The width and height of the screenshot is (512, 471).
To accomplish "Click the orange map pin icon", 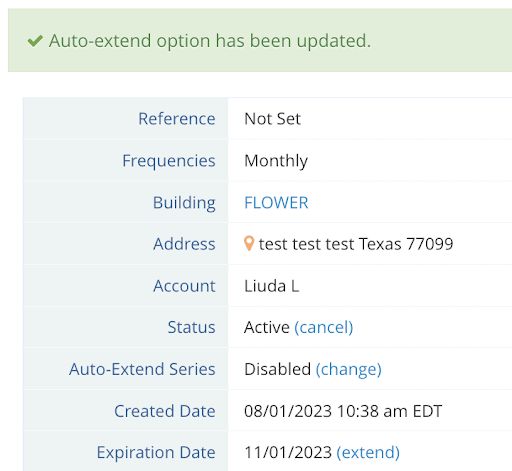I will pos(249,243).
